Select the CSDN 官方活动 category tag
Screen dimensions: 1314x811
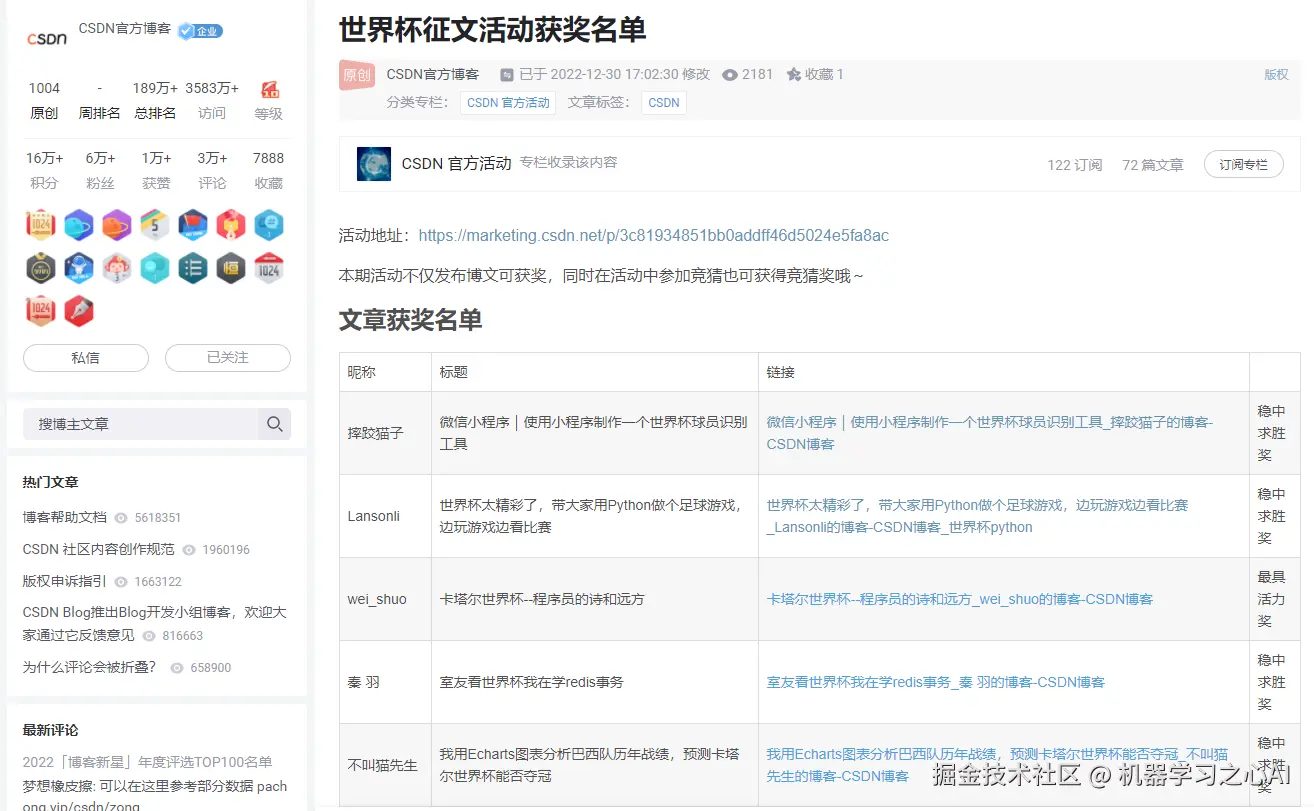508,102
